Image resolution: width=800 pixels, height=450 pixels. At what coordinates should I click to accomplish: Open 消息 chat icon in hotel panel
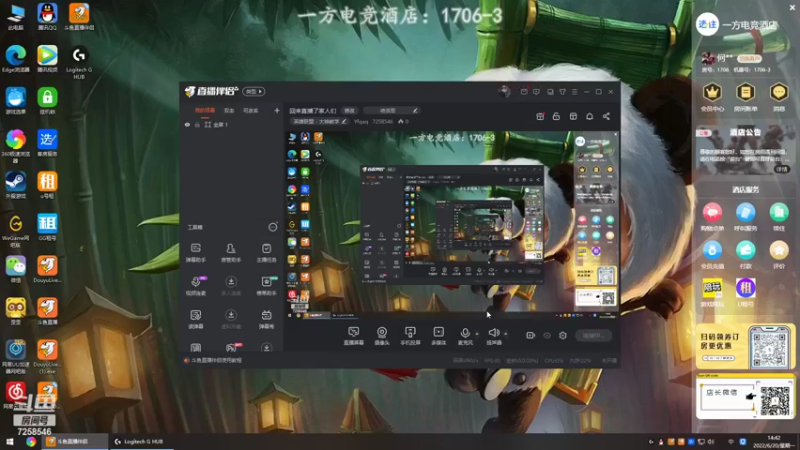click(779, 97)
